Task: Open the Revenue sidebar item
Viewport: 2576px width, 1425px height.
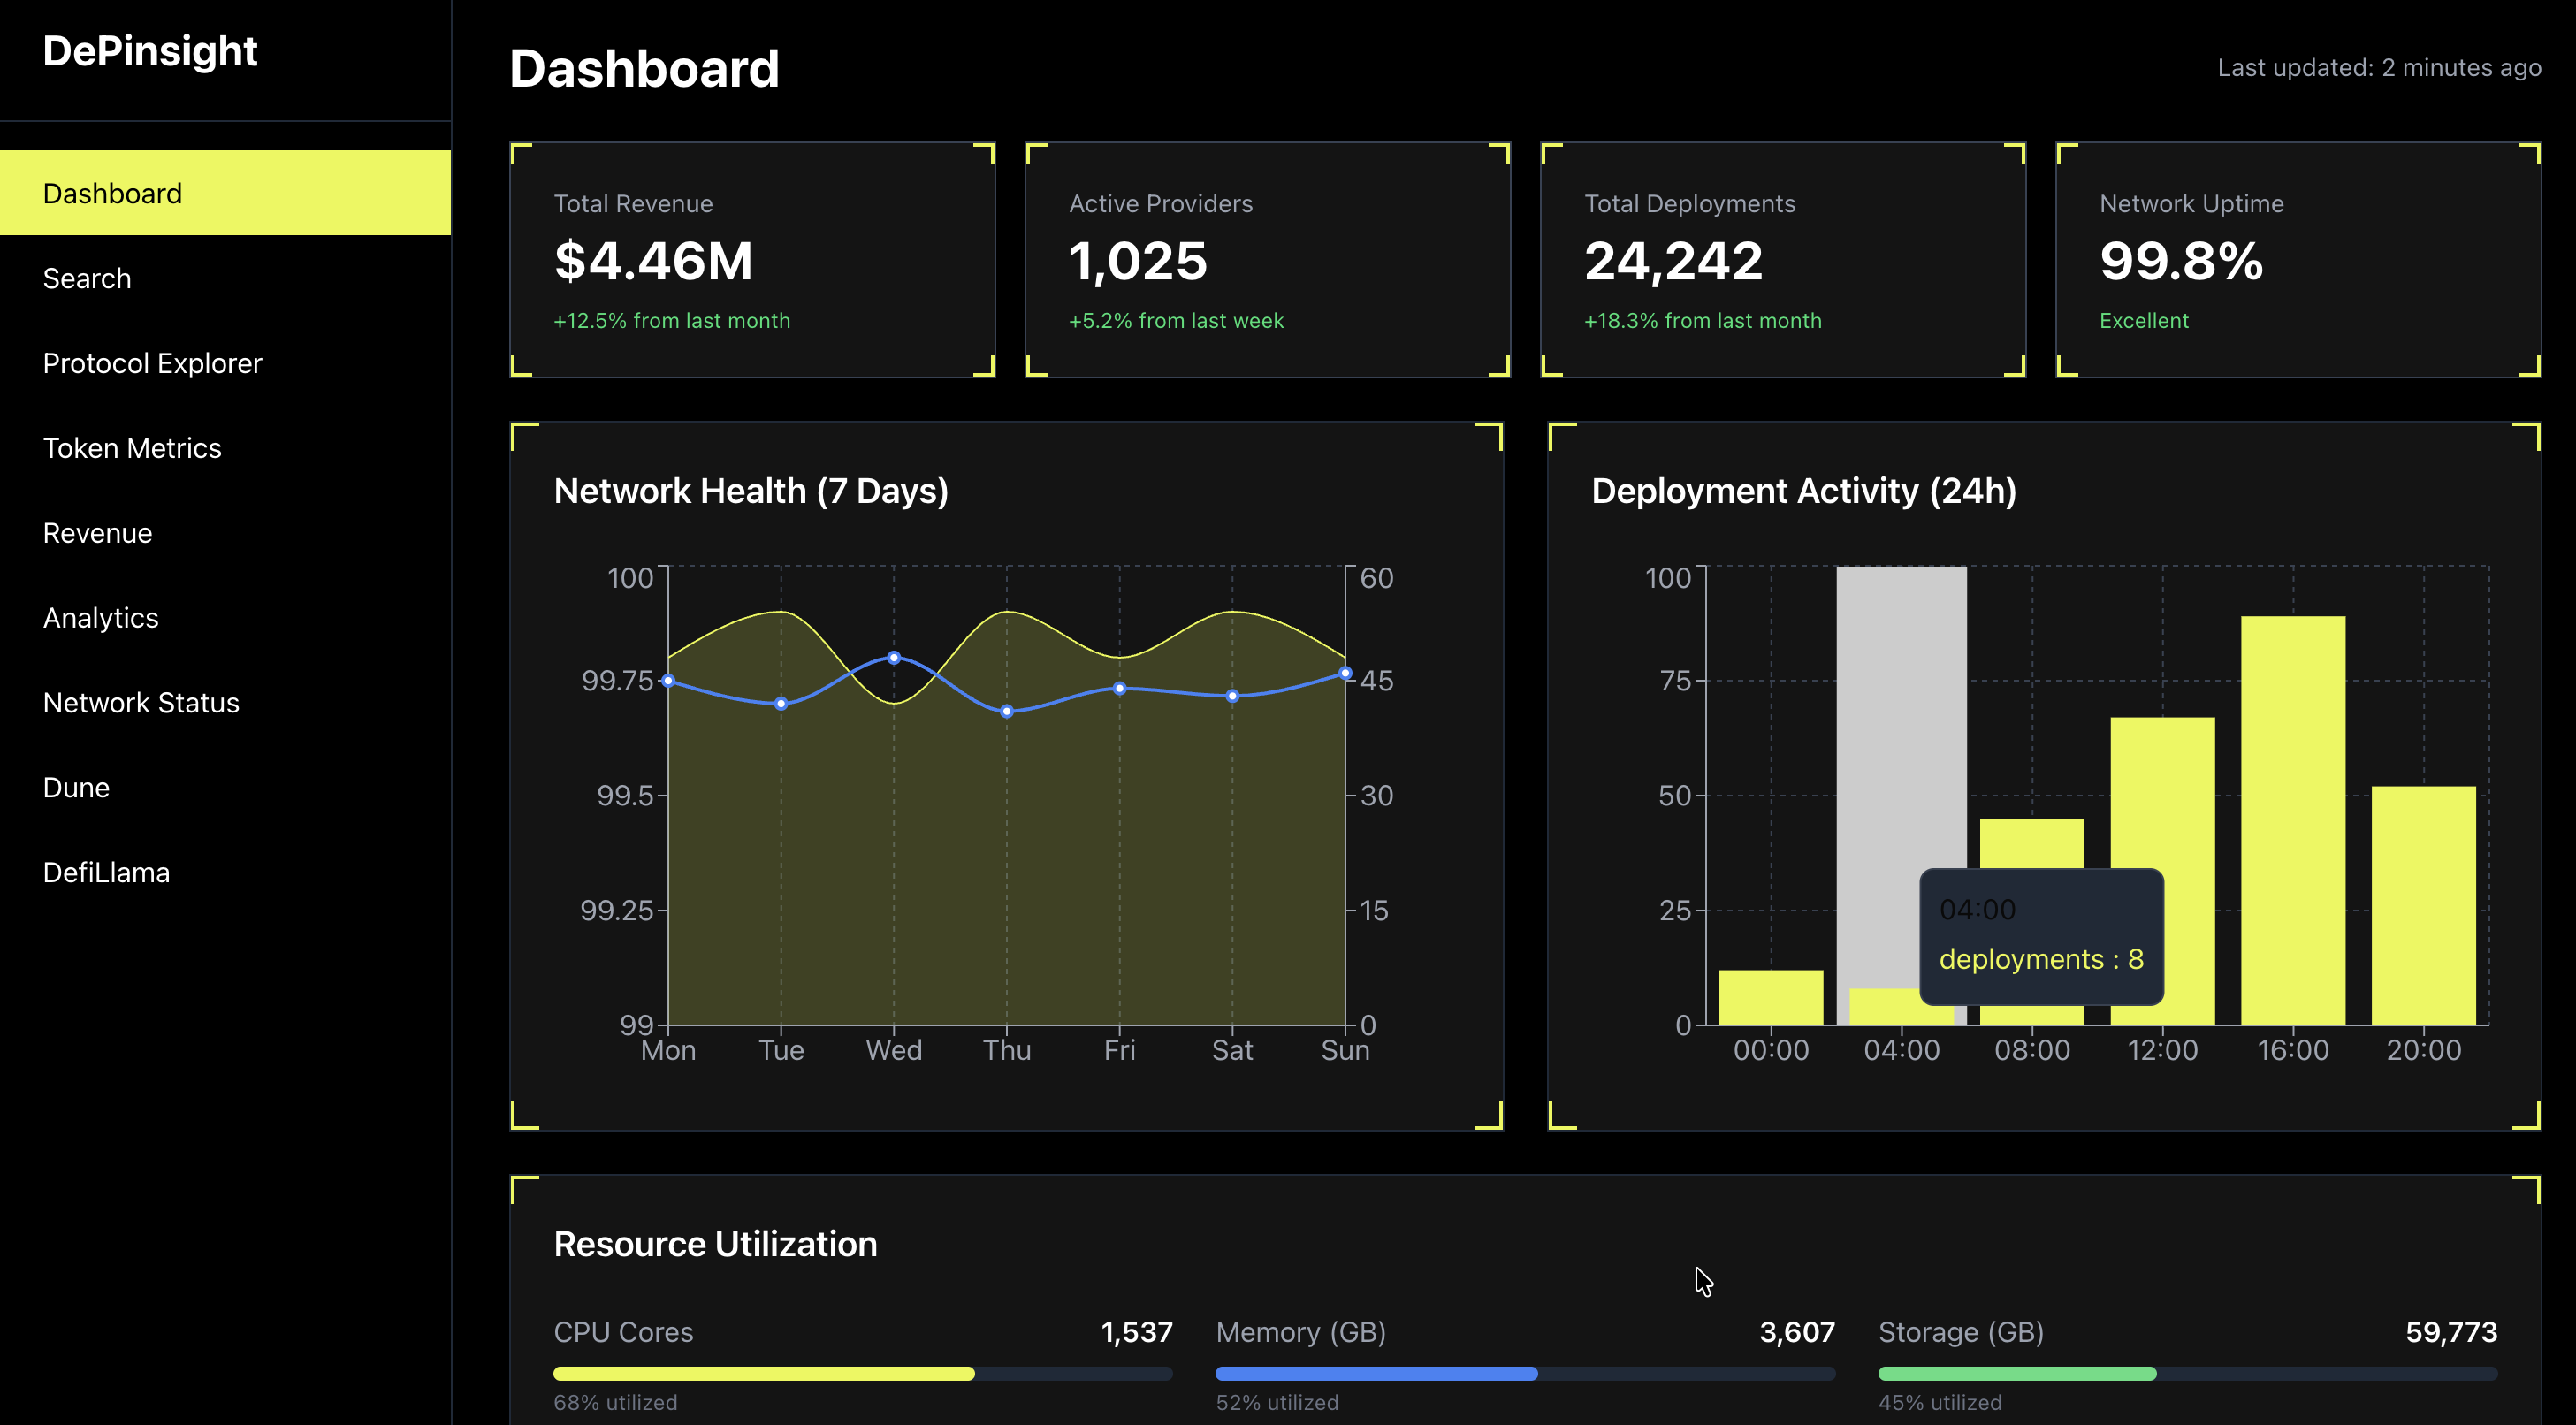Action: tap(97, 533)
